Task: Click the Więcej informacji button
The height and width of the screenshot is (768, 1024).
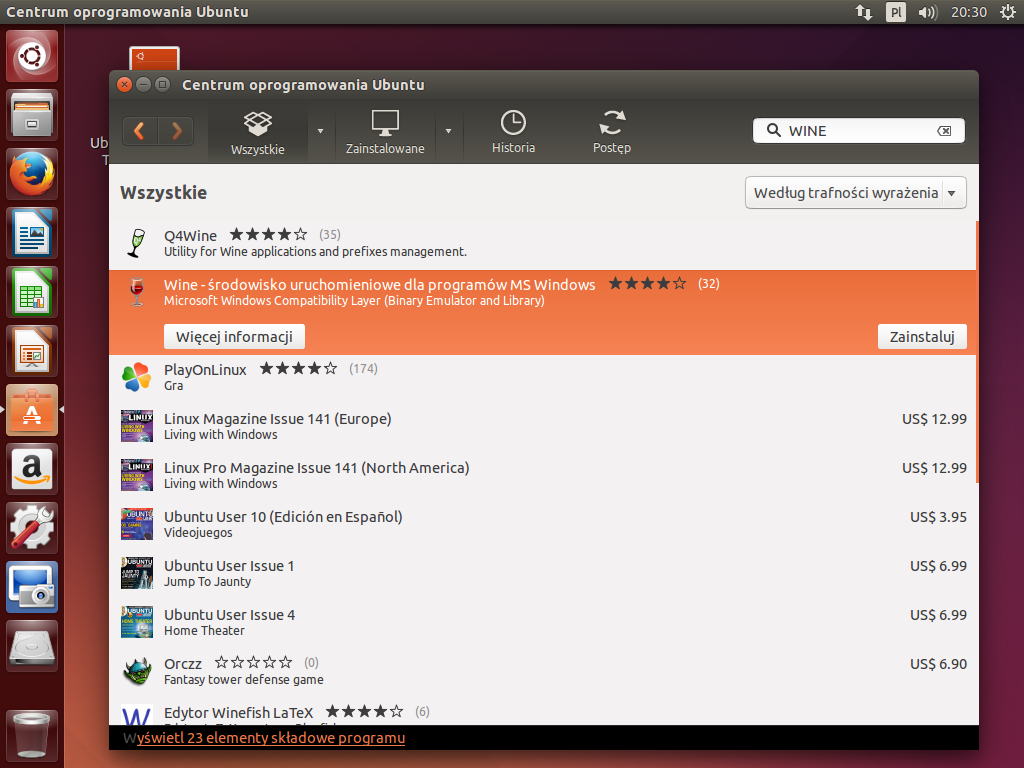Action: [x=234, y=337]
